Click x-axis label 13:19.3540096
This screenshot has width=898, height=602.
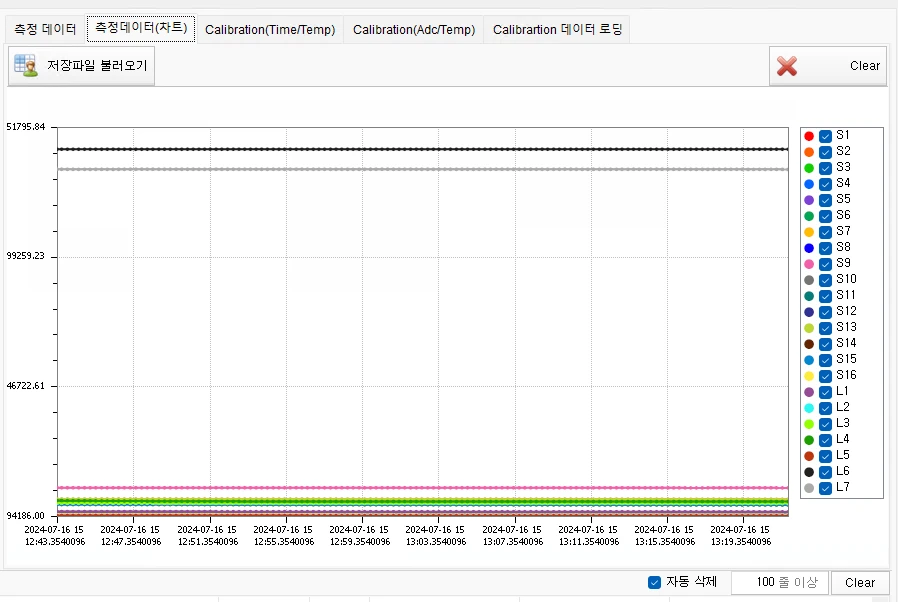coord(741,542)
